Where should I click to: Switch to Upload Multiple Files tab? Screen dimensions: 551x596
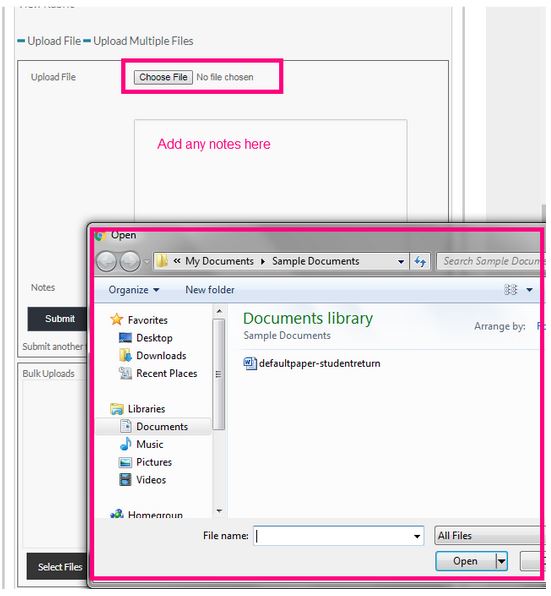click(x=143, y=41)
